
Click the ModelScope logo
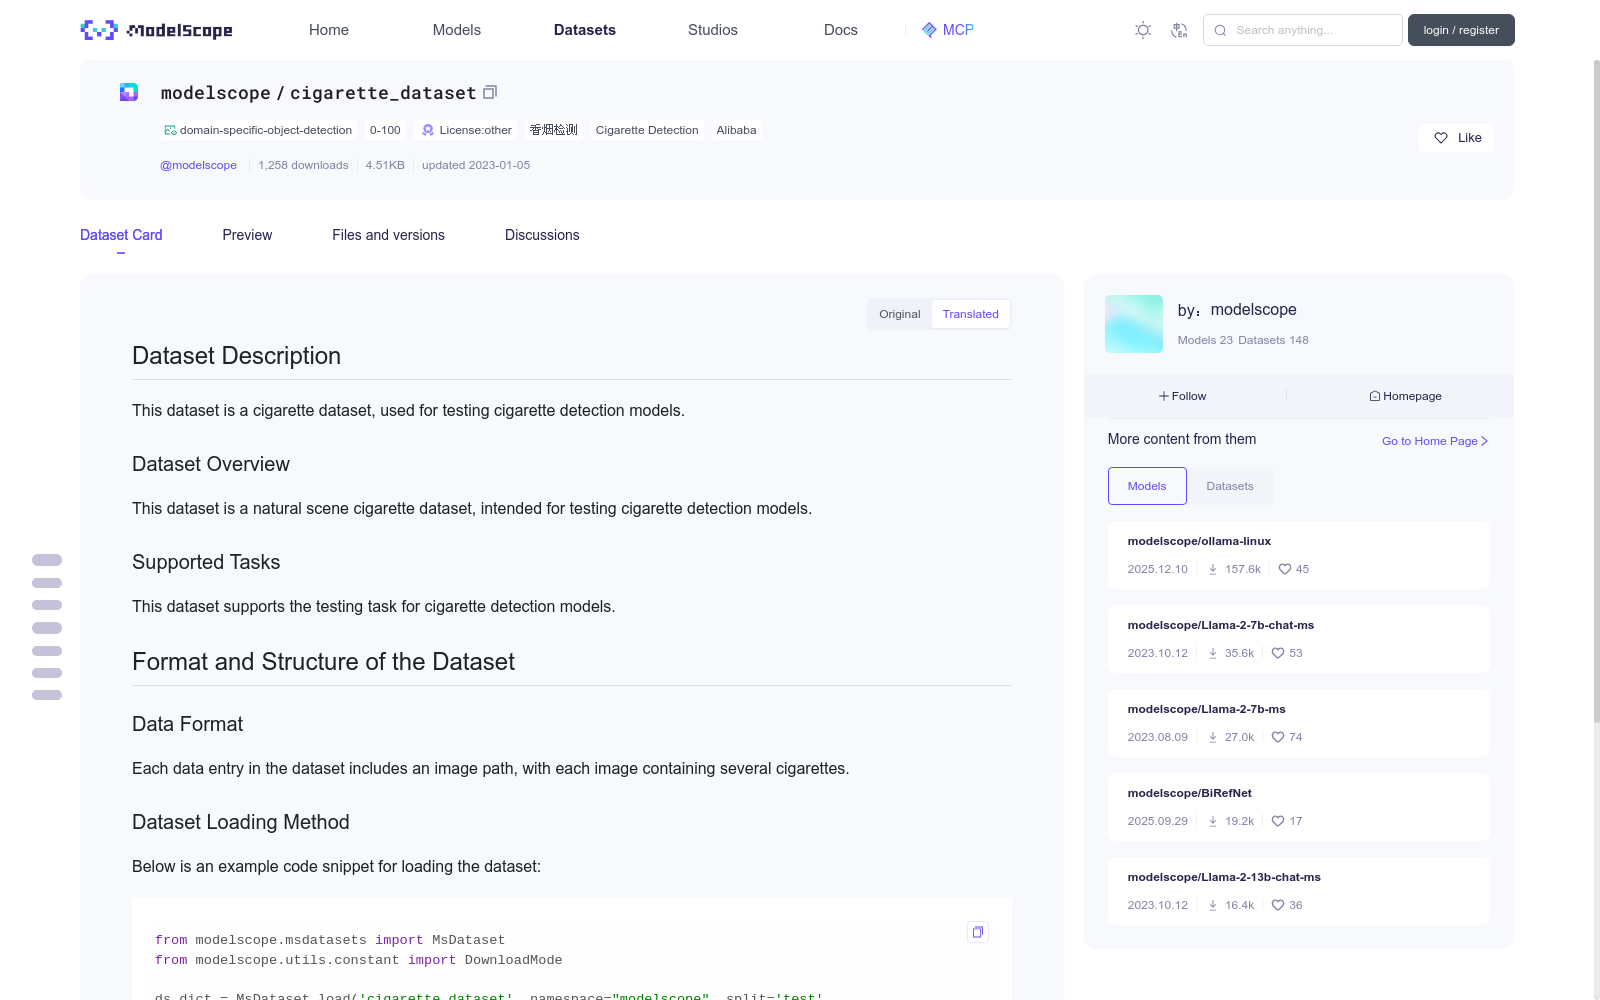pos(156,30)
